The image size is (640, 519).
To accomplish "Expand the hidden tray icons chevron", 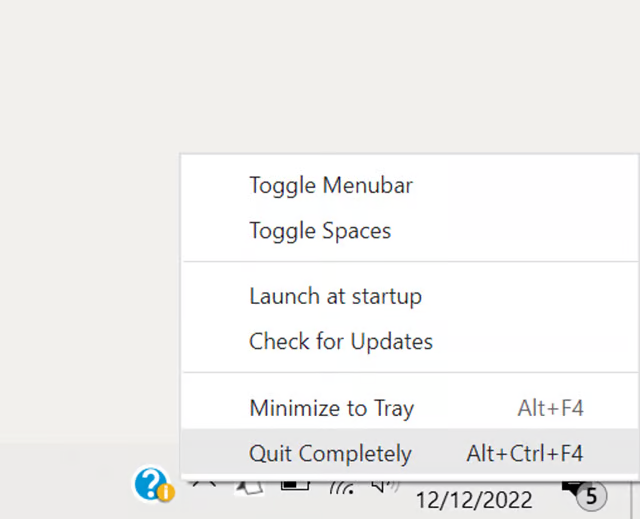I will [x=204, y=484].
